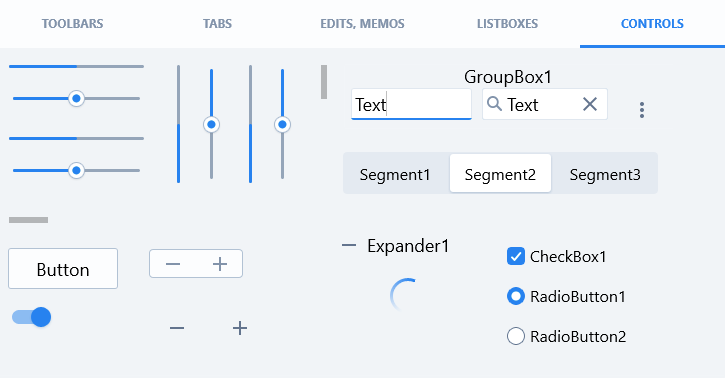
Task: Select Segment1
Action: (x=395, y=174)
